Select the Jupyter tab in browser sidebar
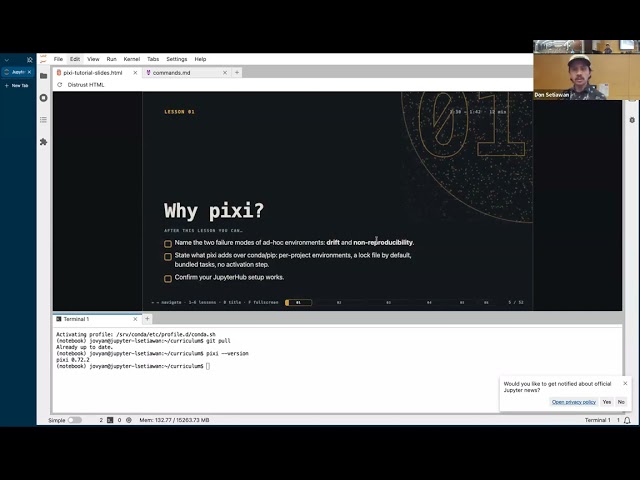The height and width of the screenshot is (480, 640). (x=18, y=72)
